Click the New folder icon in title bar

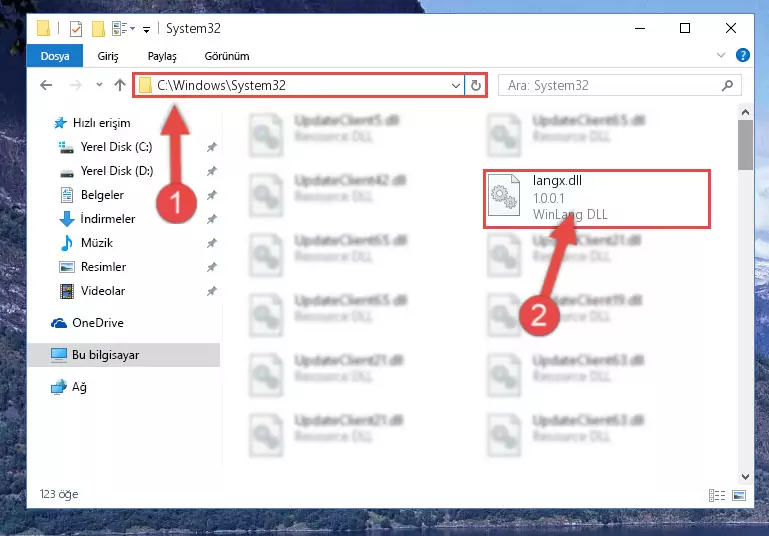click(98, 29)
